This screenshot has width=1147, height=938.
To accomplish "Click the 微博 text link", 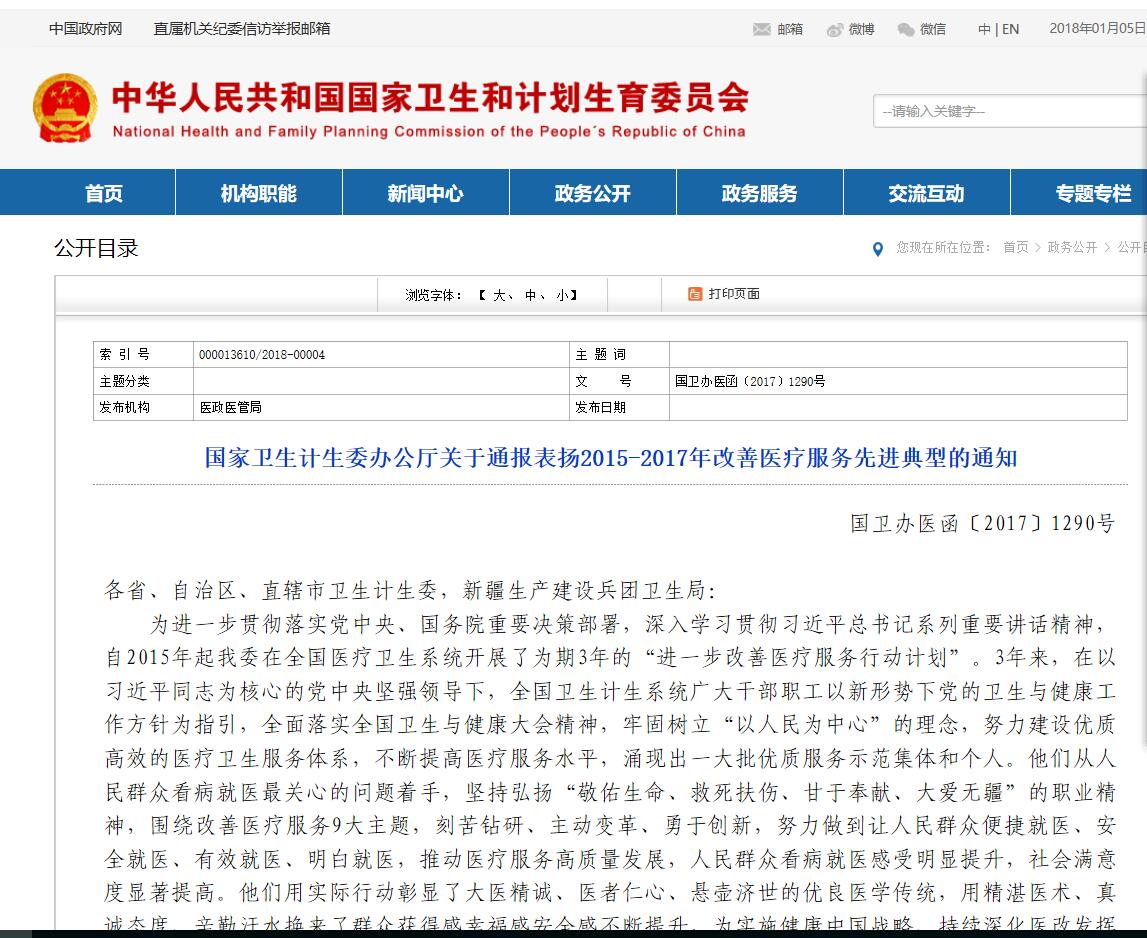I will point(861,29).
